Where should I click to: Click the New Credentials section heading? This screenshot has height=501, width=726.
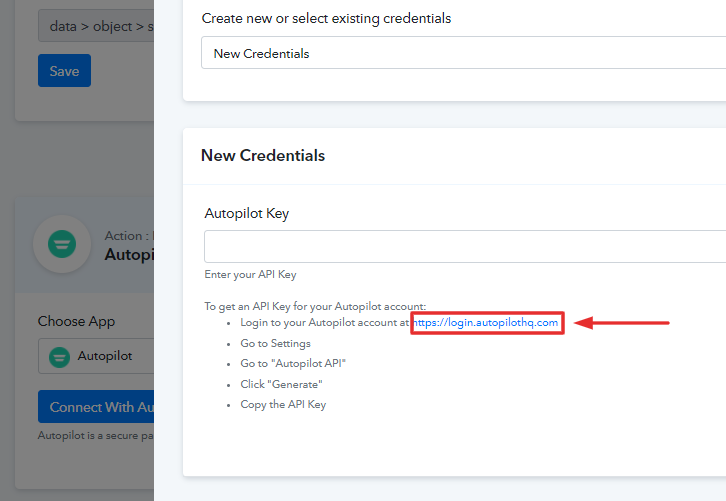(263, 155)
